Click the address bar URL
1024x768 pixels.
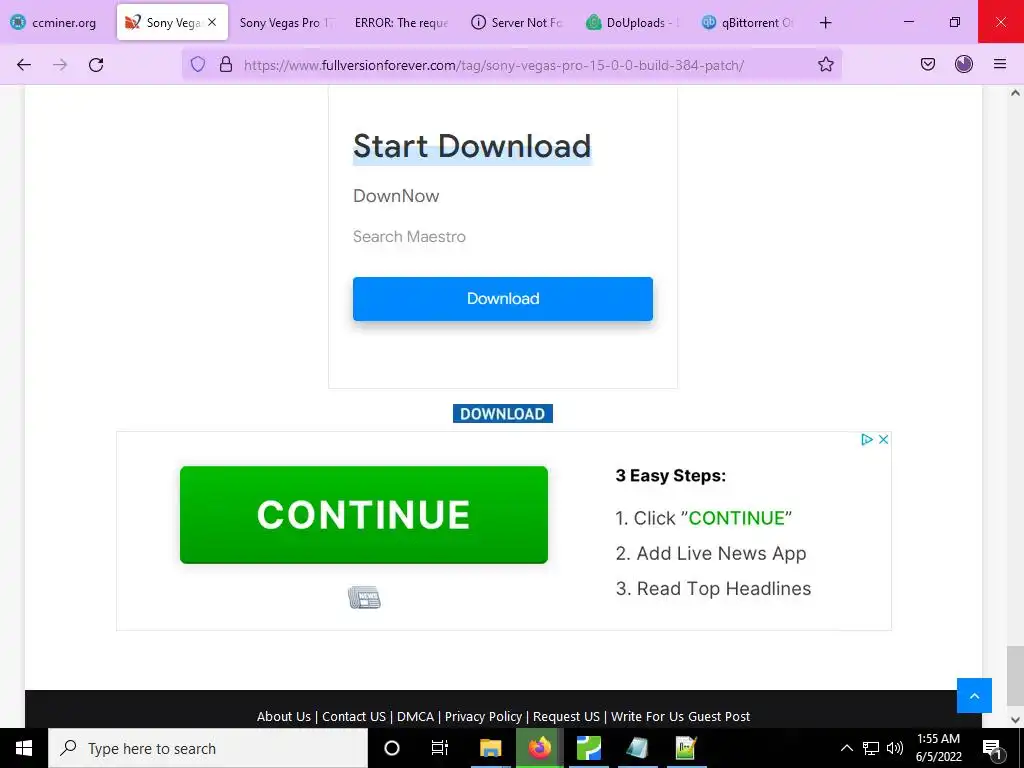click(494, 65)
